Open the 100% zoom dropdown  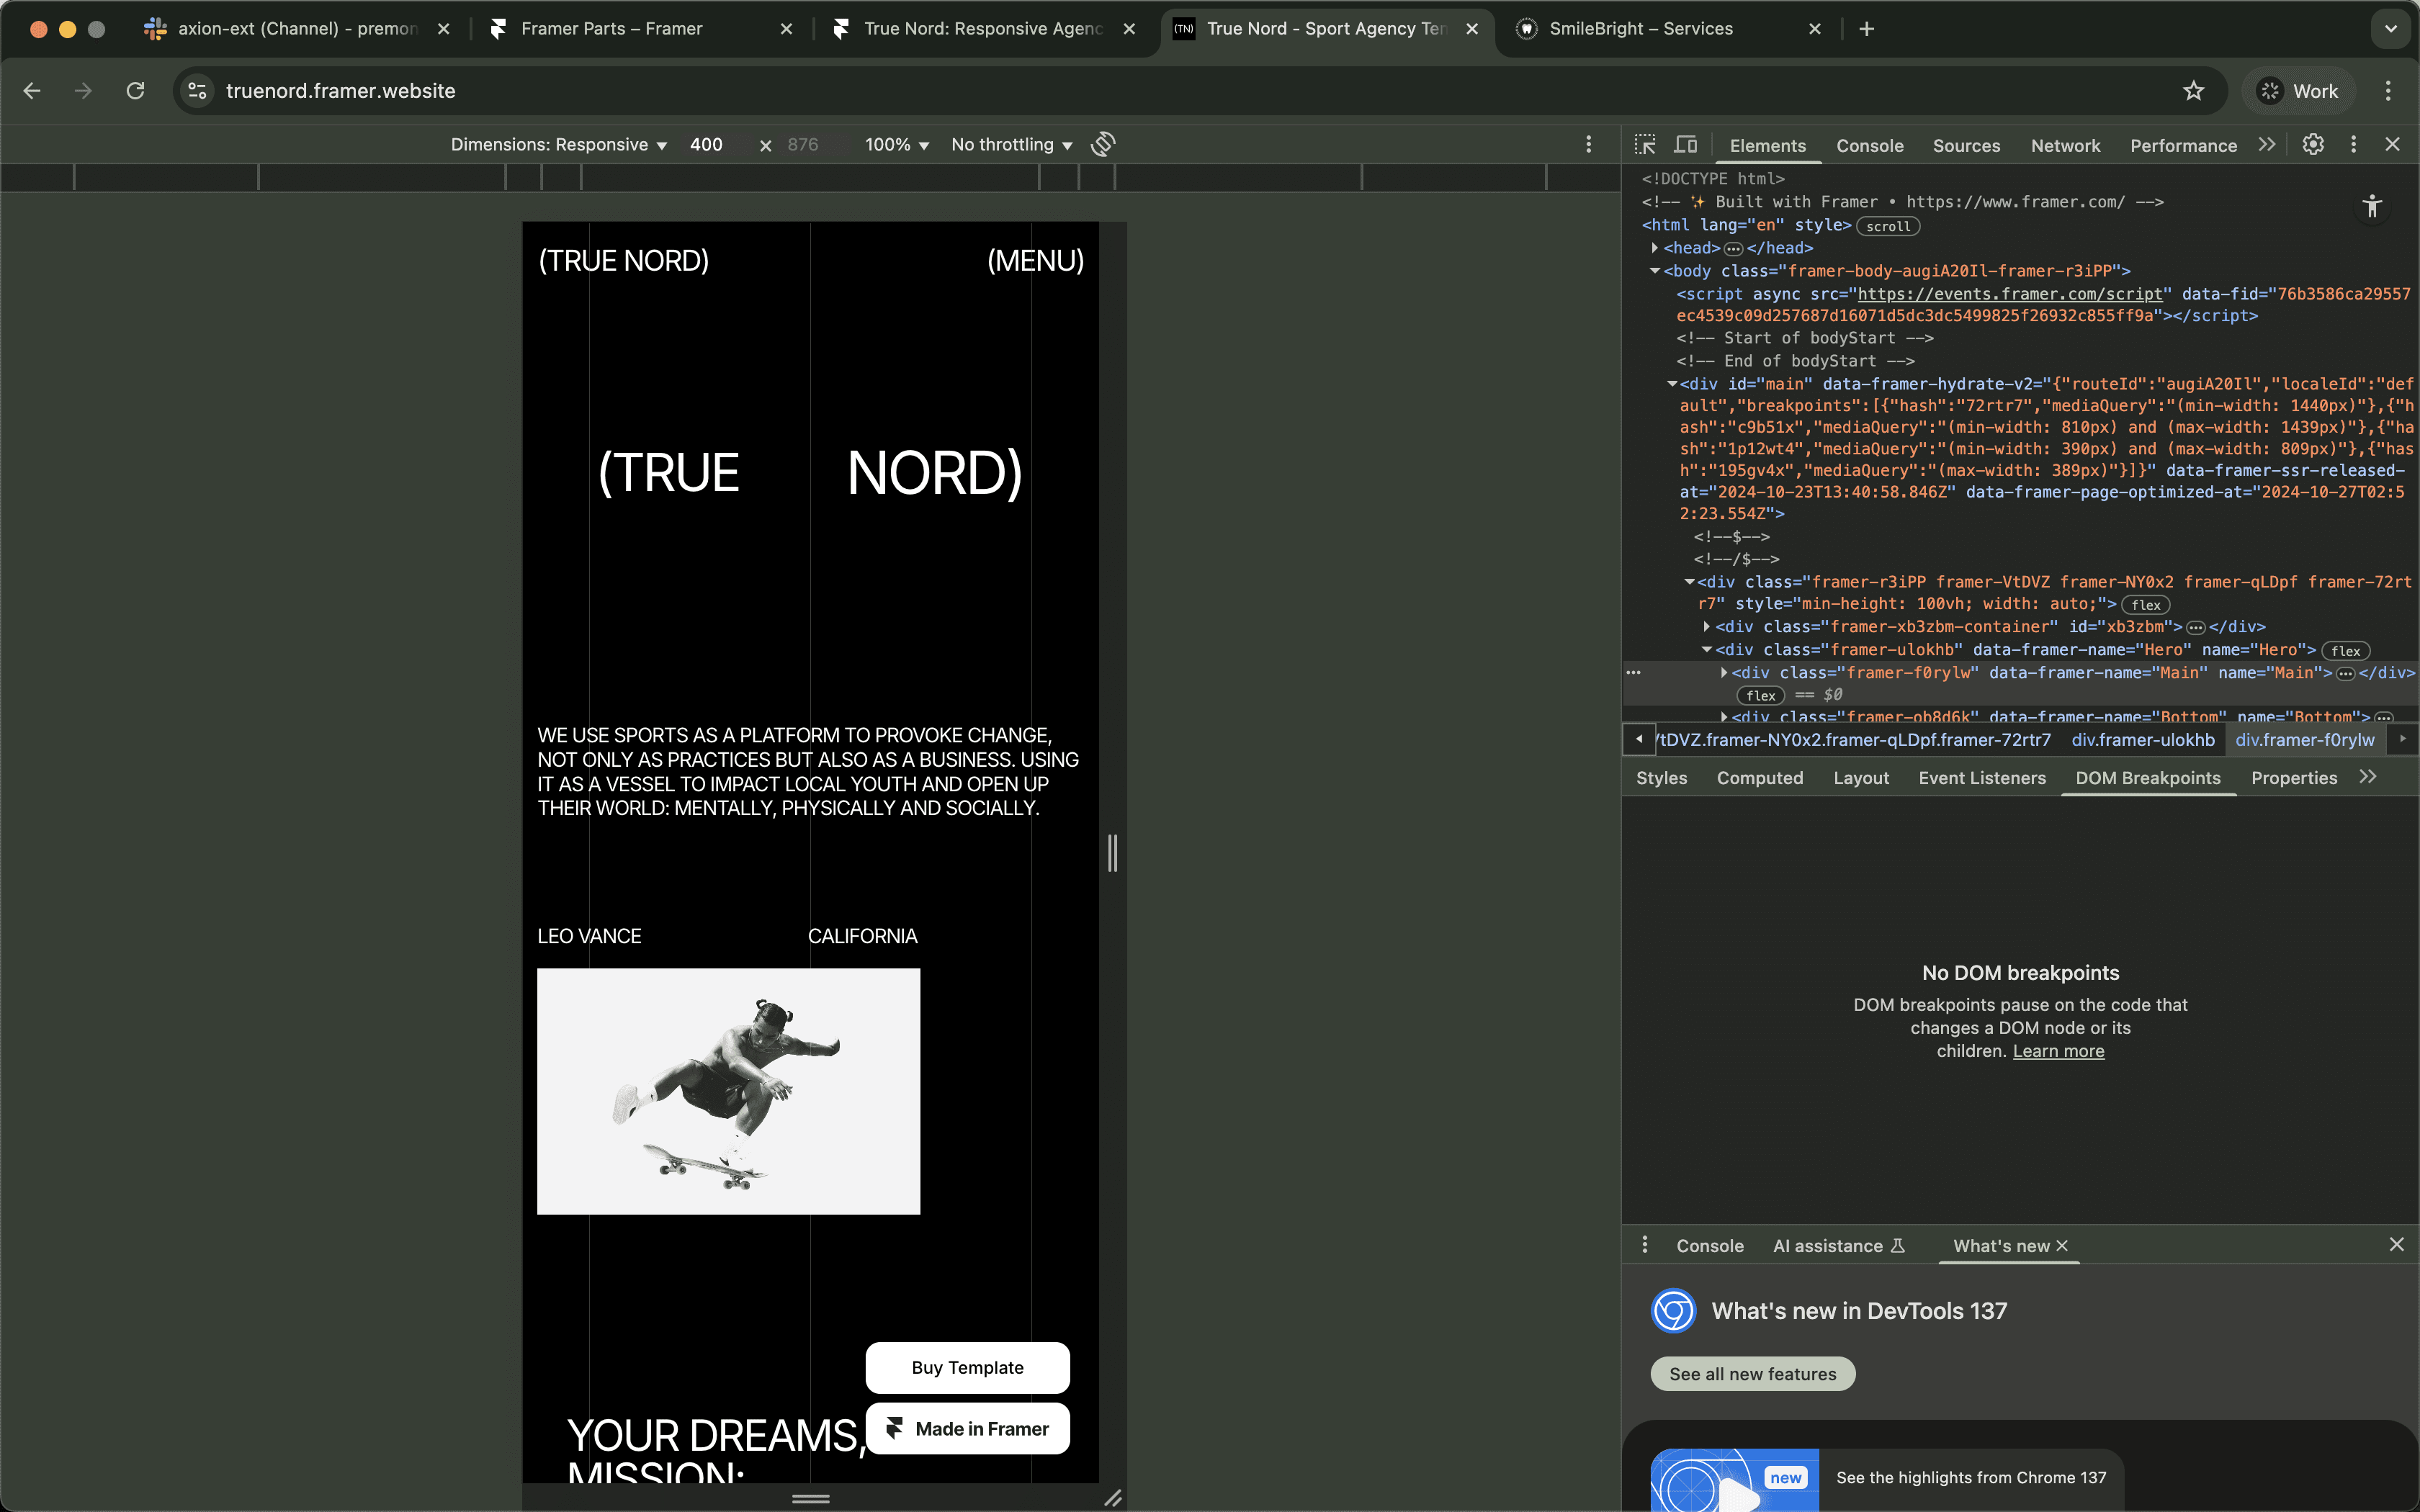tap(896, 145)
